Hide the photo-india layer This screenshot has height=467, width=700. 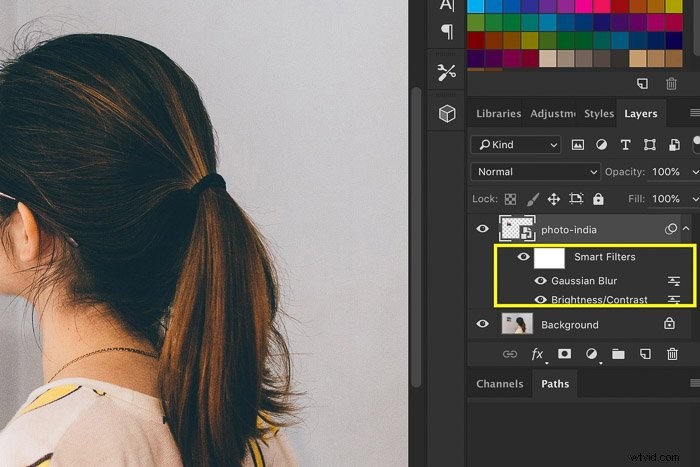(482, 229)
